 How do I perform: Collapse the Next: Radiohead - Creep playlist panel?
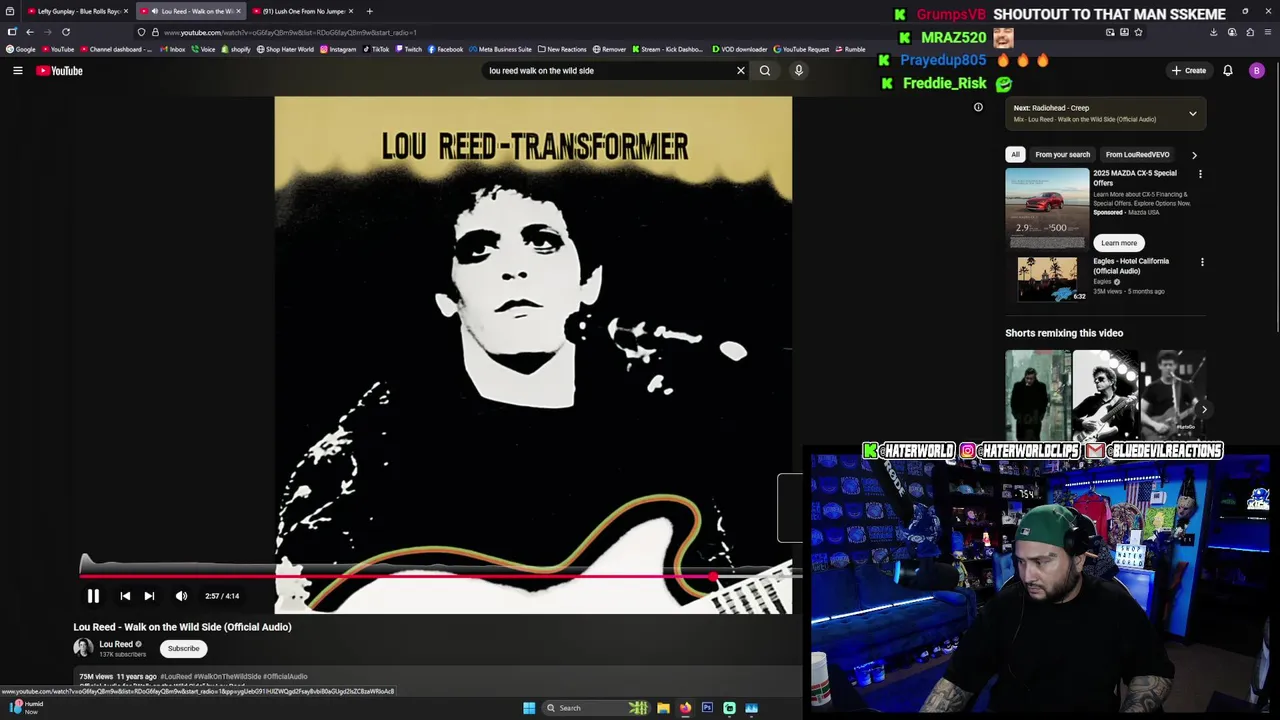[1192, 113]
